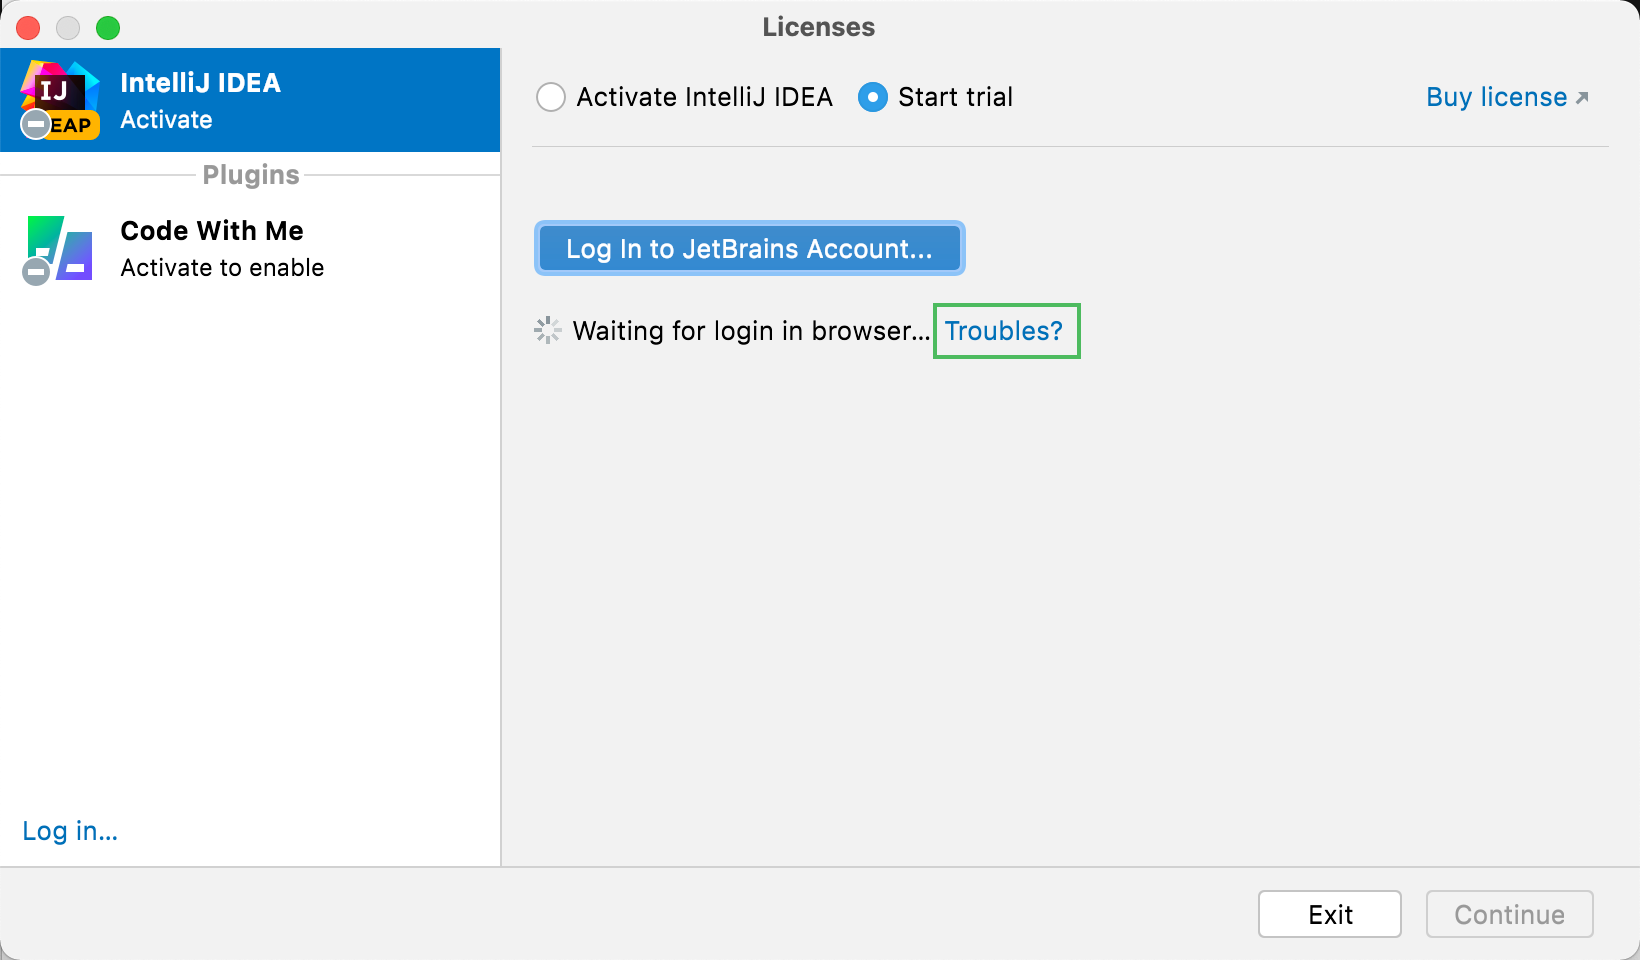Open the Licenses dialog title area
Screen dimensions: 1640x960
click(818, 27)
